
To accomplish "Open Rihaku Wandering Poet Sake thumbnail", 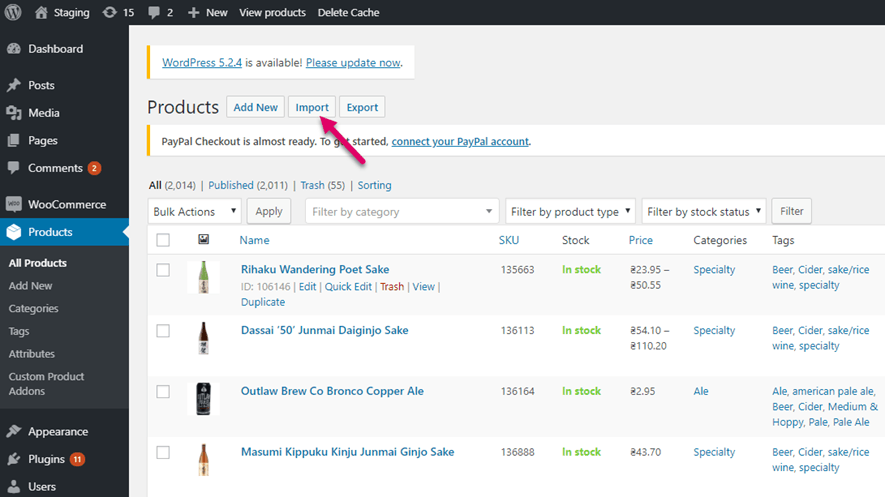I will click(203, 277).
